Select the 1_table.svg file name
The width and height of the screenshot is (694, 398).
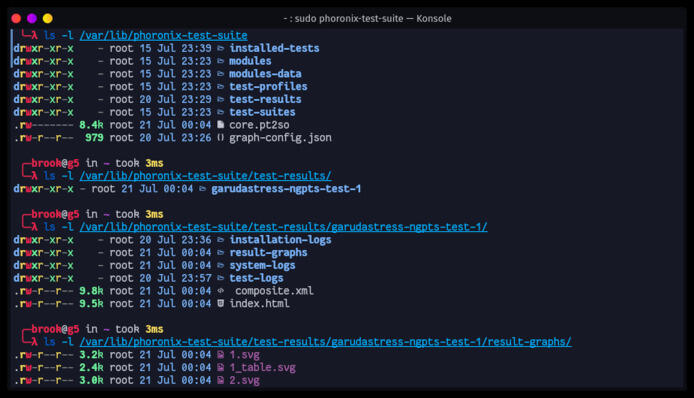(x=262, y=368)
